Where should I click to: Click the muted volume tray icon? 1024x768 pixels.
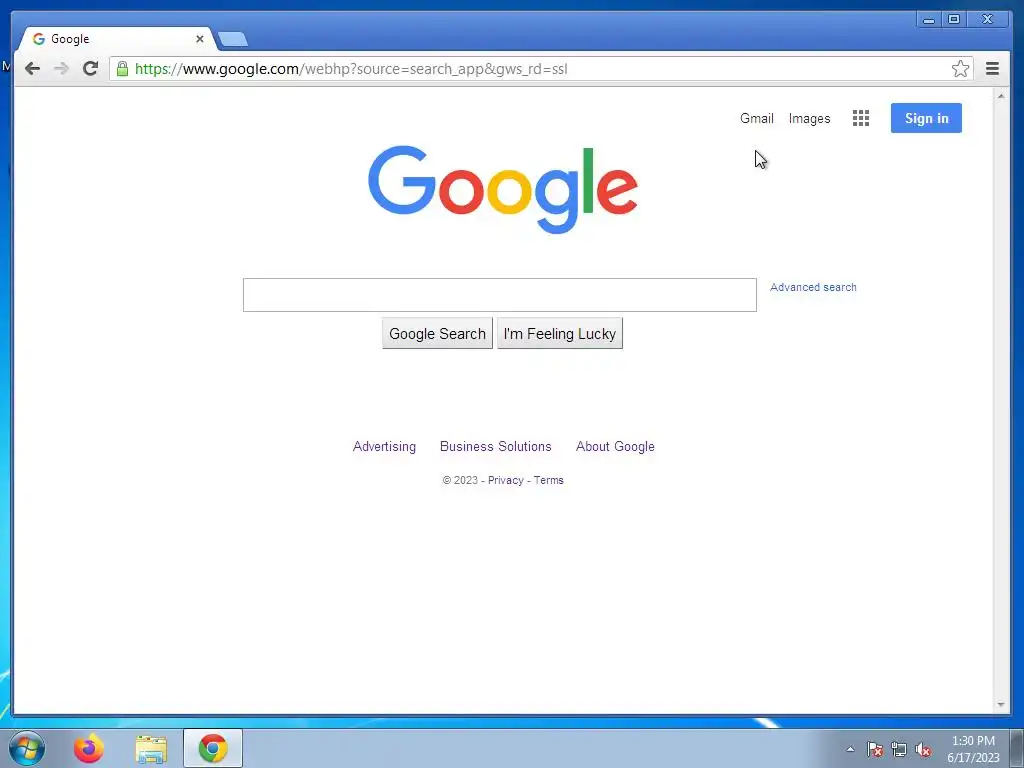coord(923,749)
